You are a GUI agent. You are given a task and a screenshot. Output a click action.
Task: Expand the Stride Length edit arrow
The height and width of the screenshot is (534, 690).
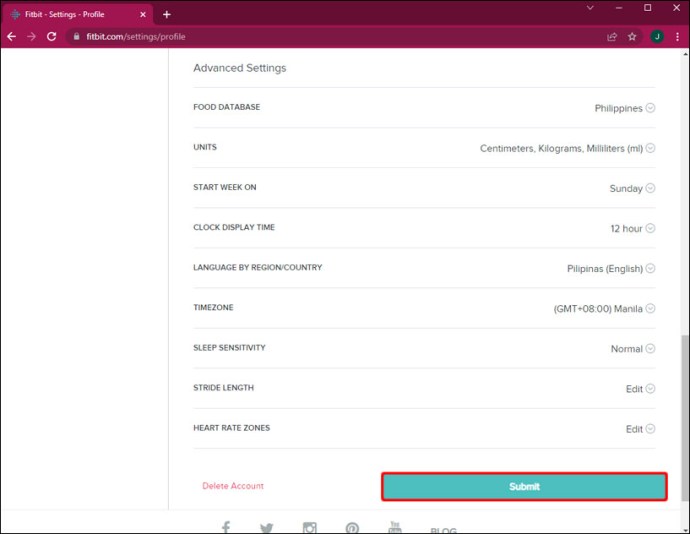[x=650, y=388]
